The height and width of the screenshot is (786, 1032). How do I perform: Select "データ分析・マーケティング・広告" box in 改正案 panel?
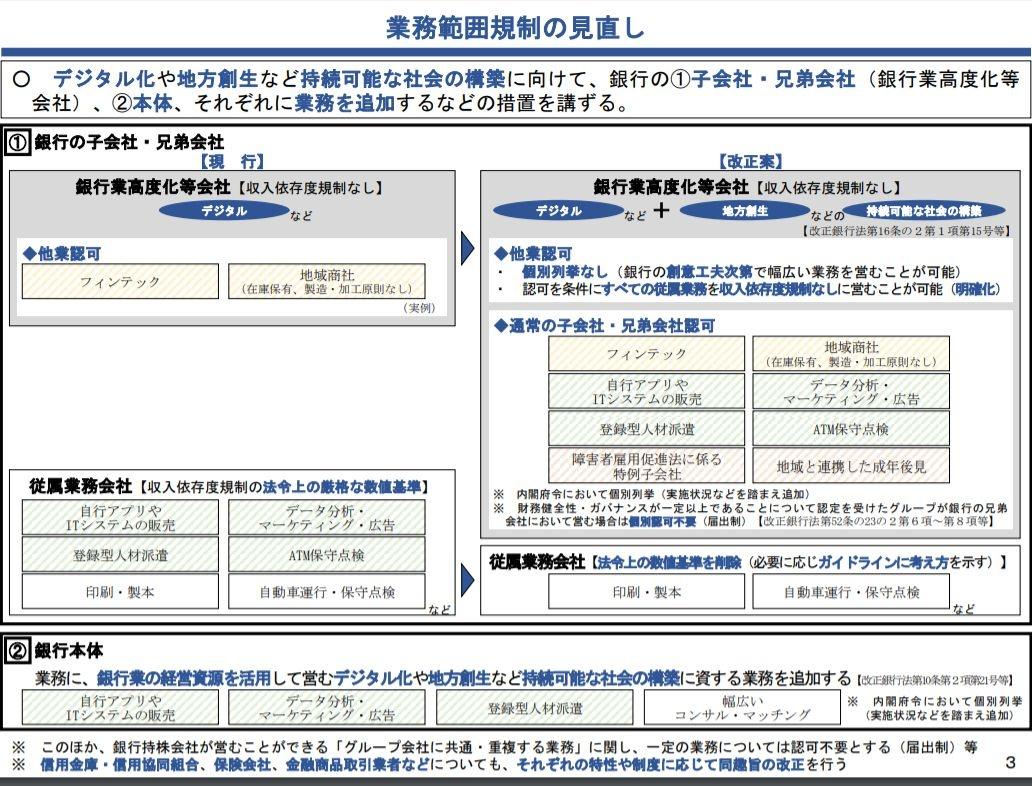coord(851,392)
